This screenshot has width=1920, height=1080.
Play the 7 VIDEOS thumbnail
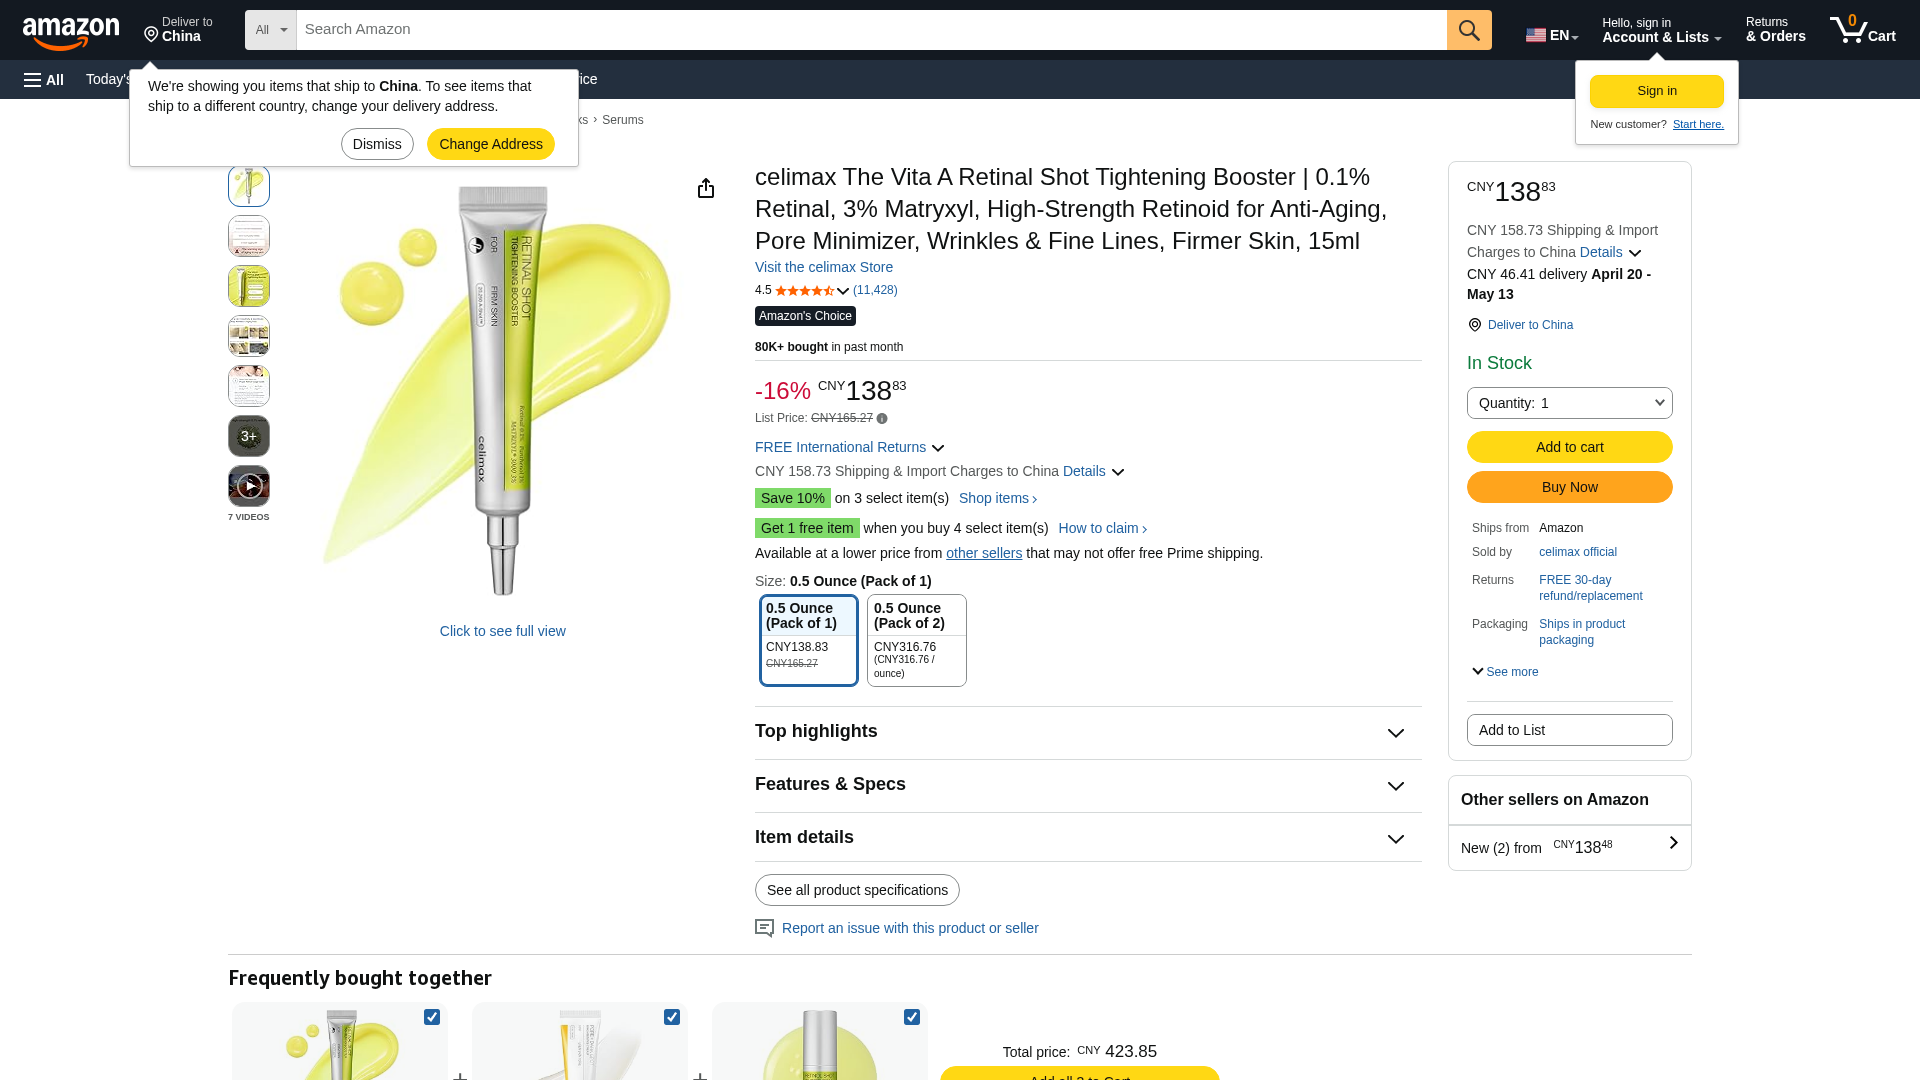[x=248, y=486]
